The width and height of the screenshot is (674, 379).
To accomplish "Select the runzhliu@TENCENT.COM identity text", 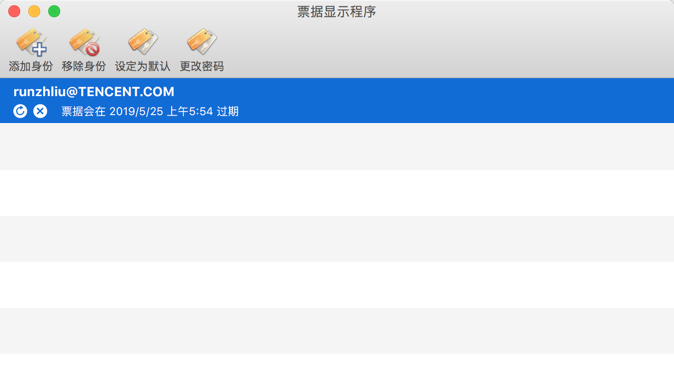I will (94, 92).
